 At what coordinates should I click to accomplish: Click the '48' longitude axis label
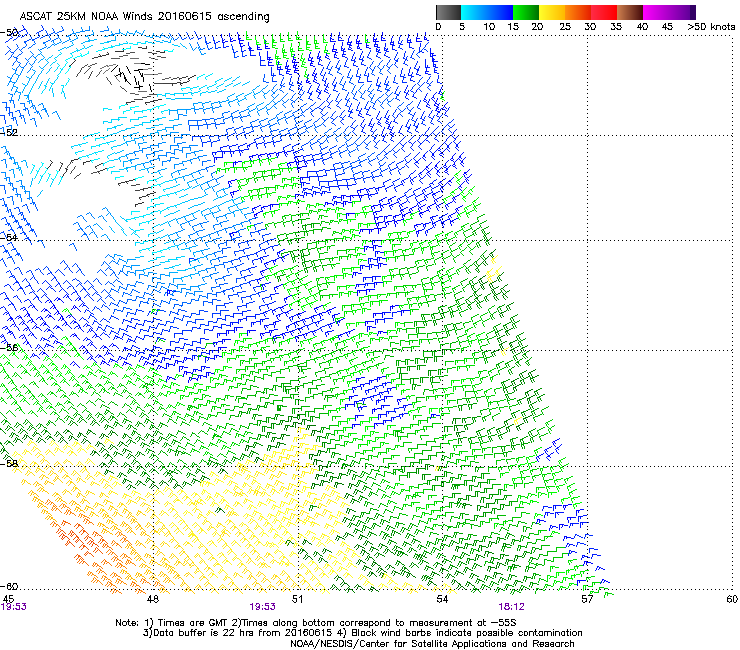152,599
